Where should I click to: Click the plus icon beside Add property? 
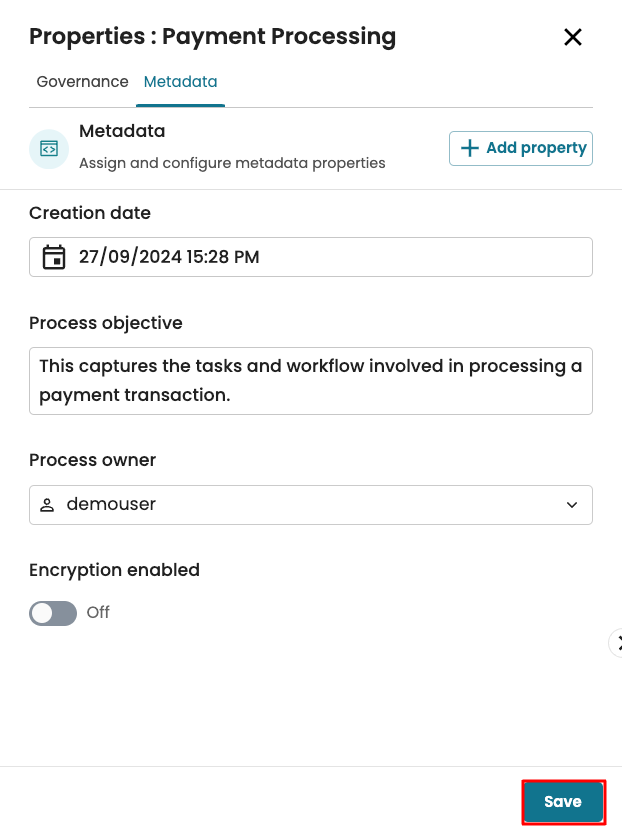[469, 148]
